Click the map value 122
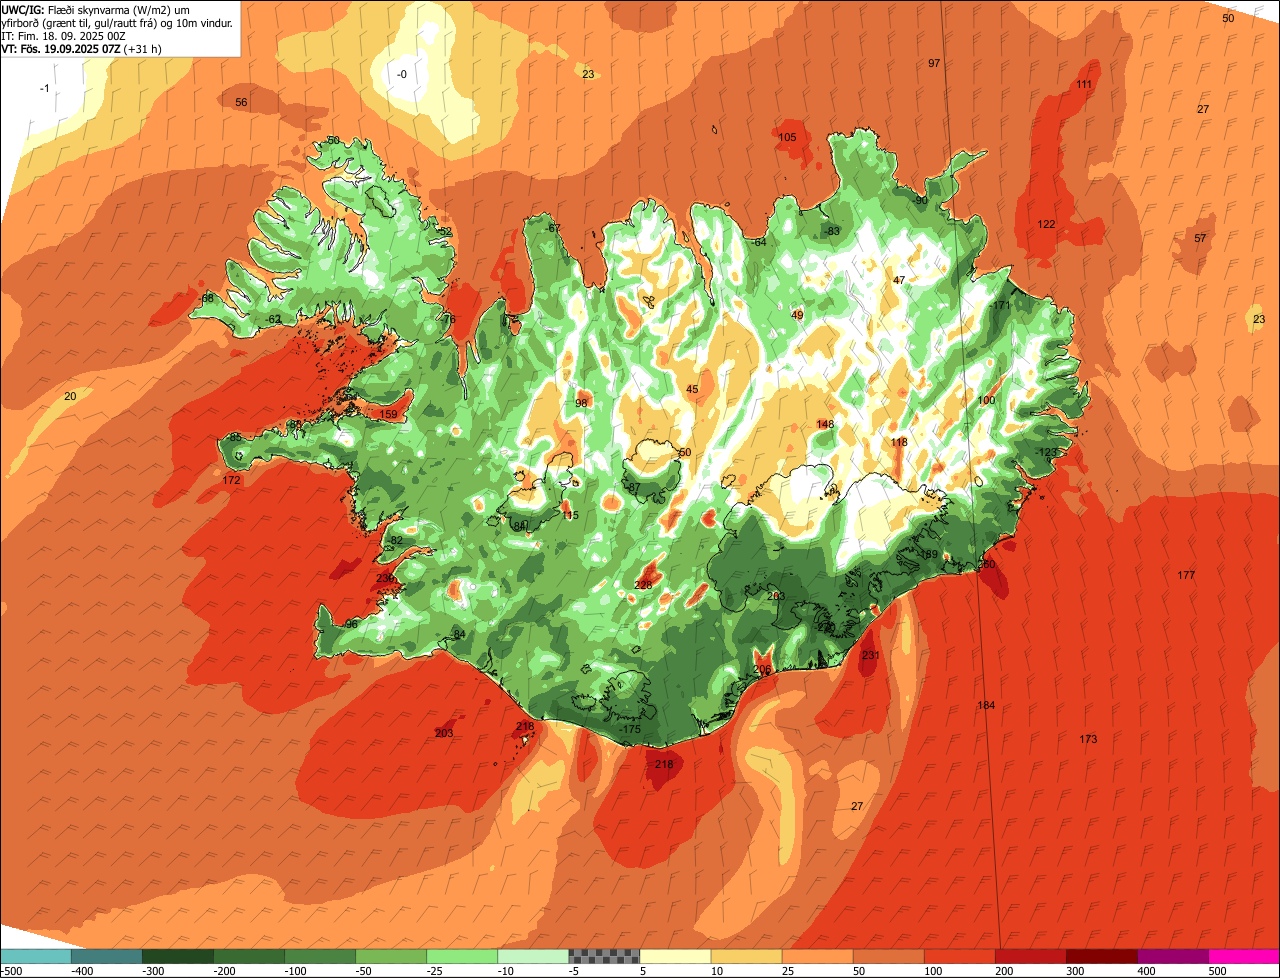 [x=1047, y=224]
